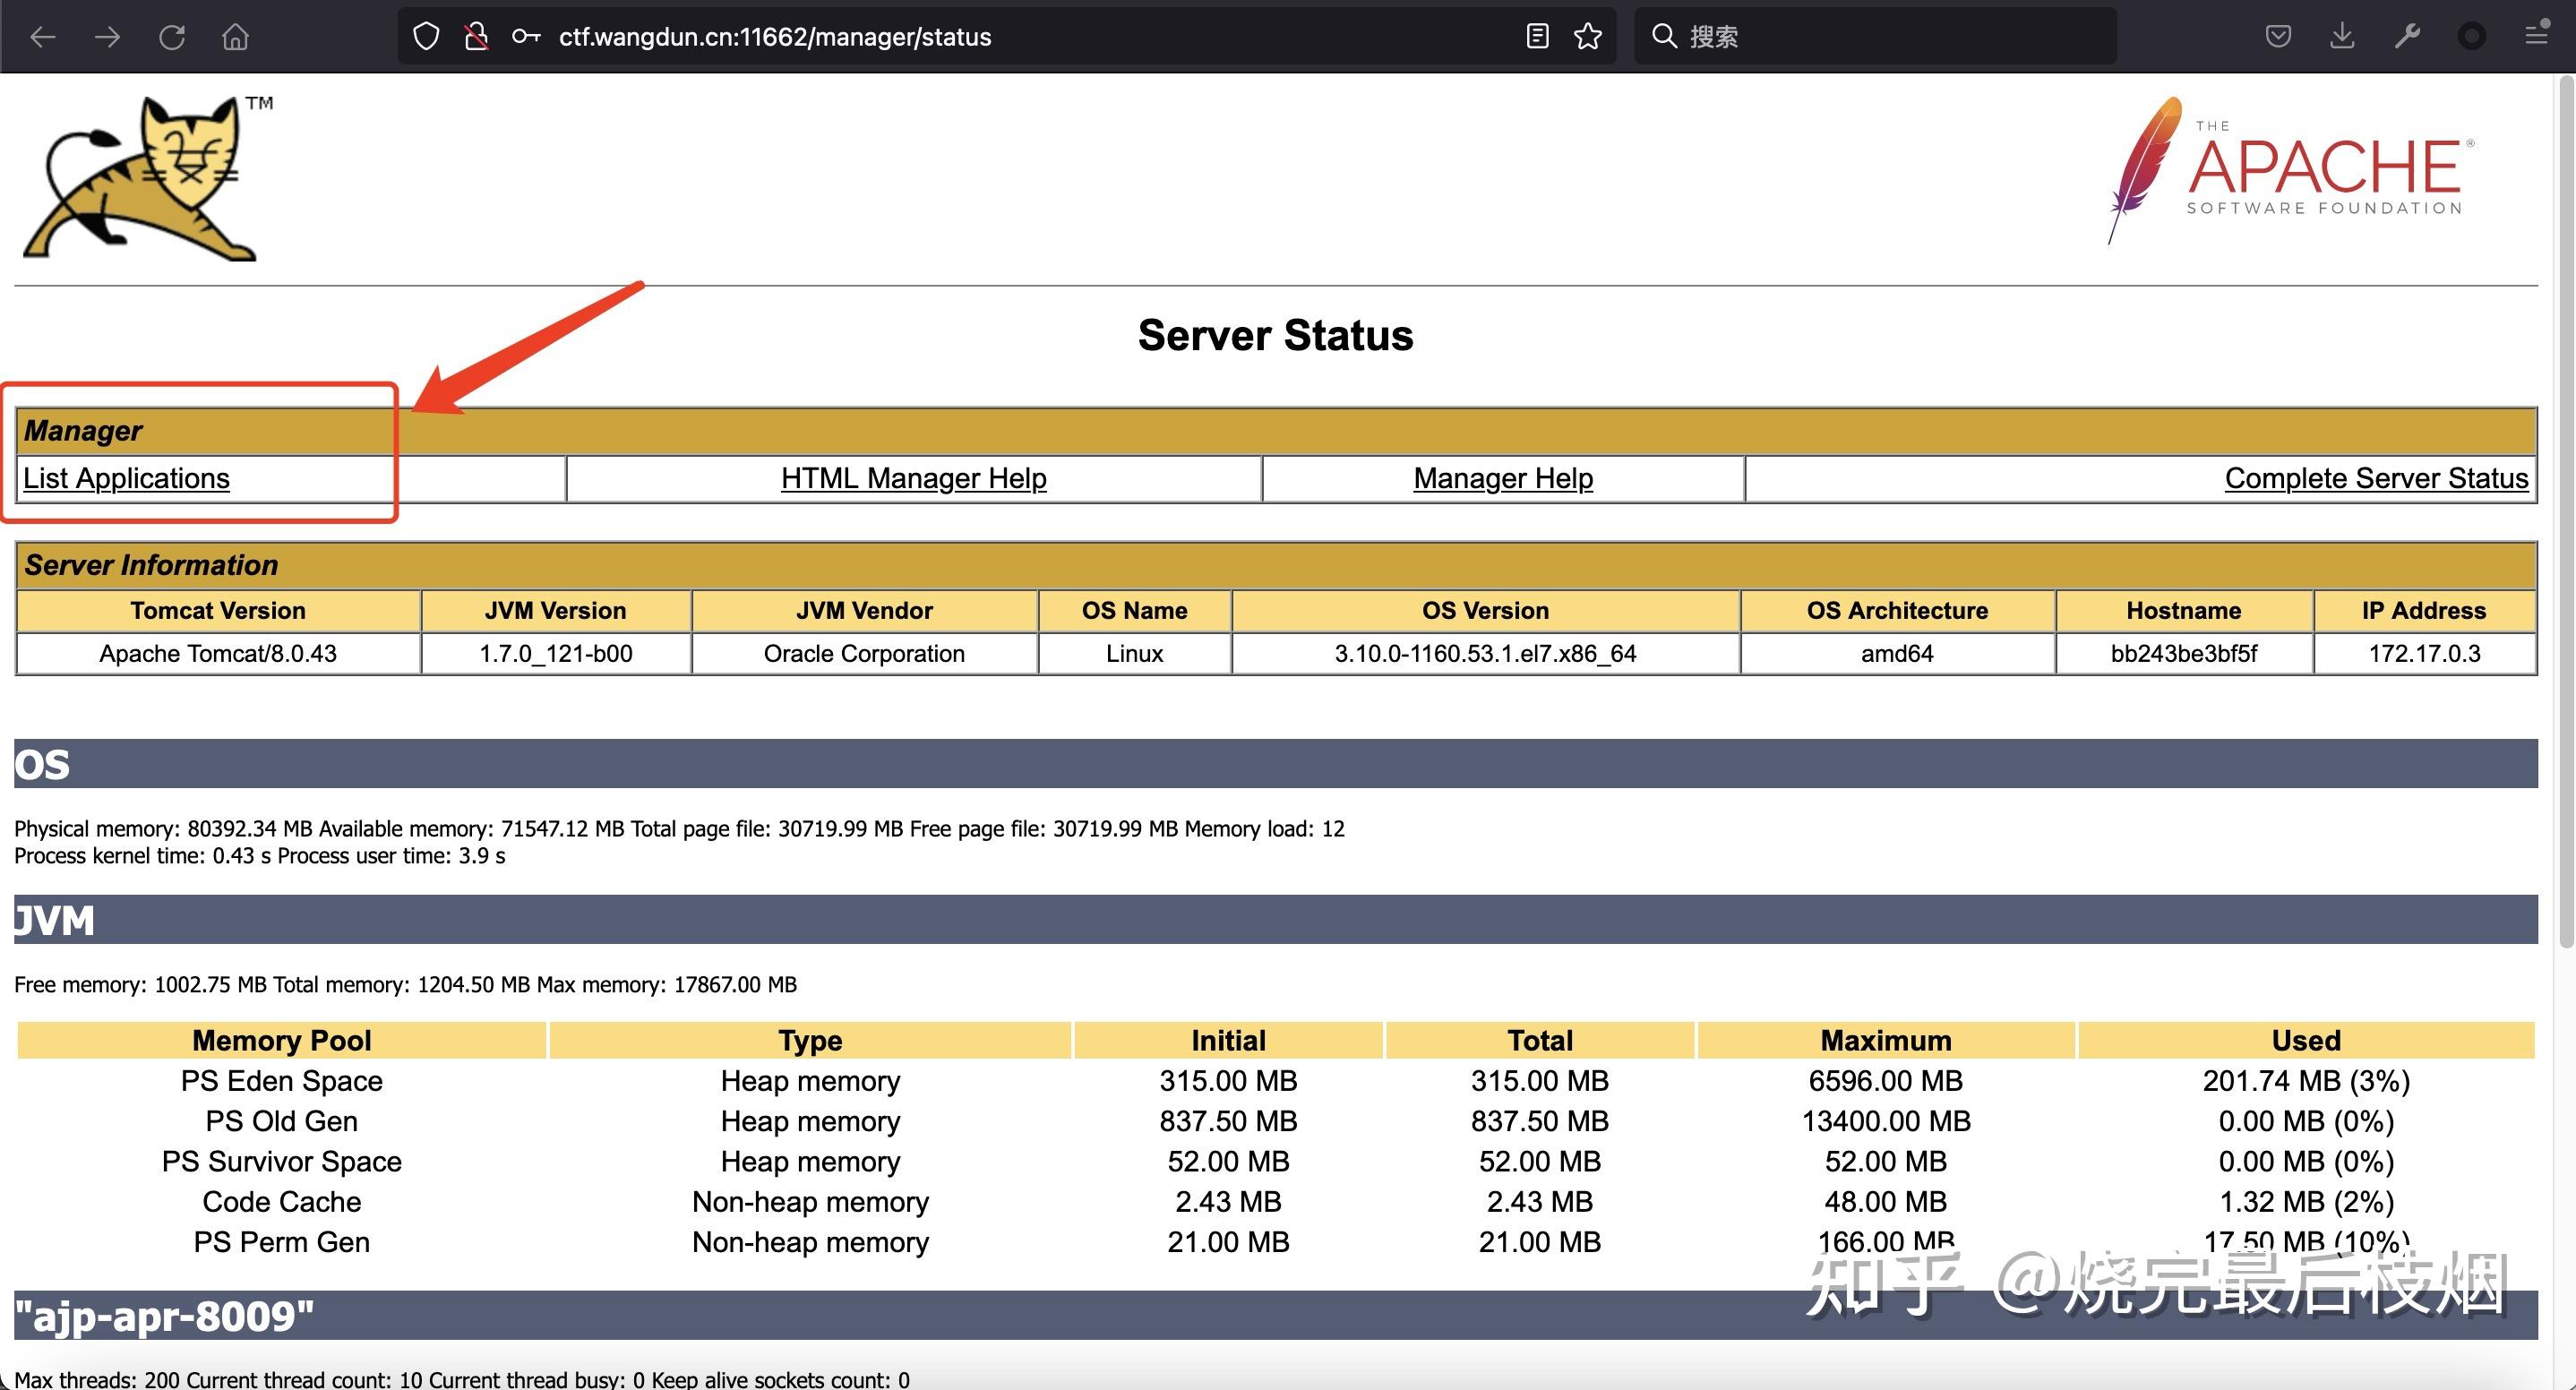
Task: Click the PS Eden Space row label
Action: [282, 1081]
